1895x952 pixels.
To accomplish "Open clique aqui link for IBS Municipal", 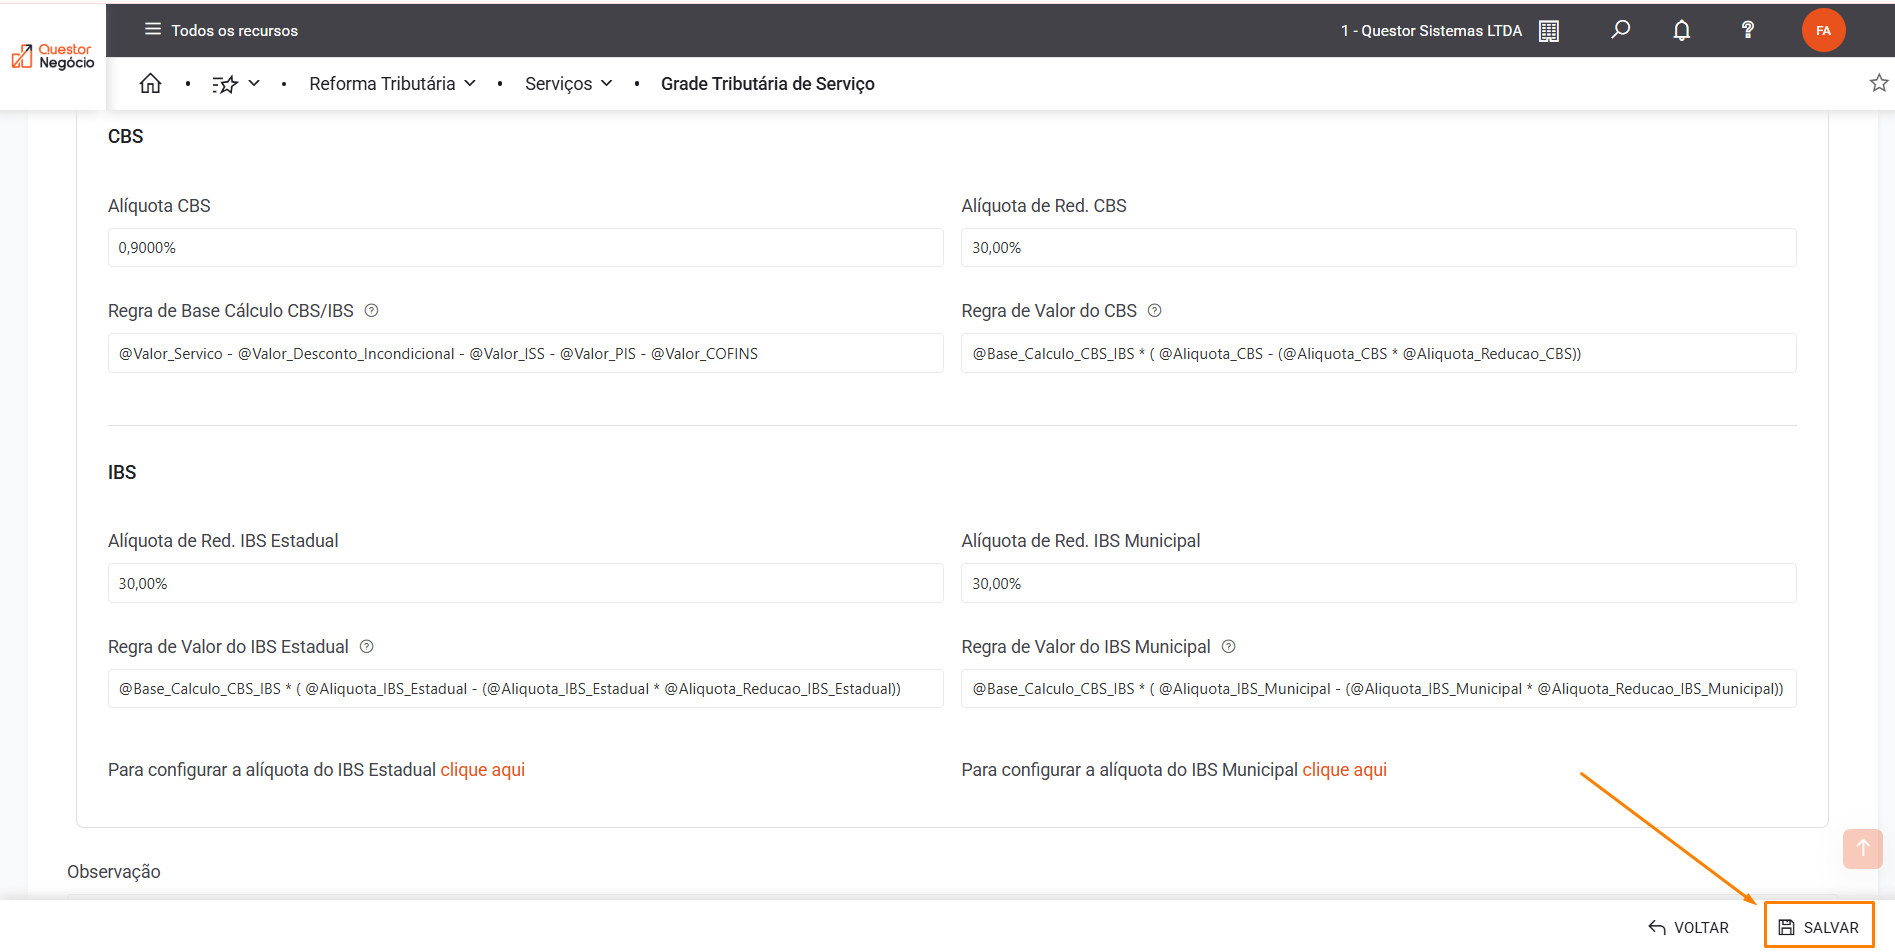I will (x=1344, y=770).
